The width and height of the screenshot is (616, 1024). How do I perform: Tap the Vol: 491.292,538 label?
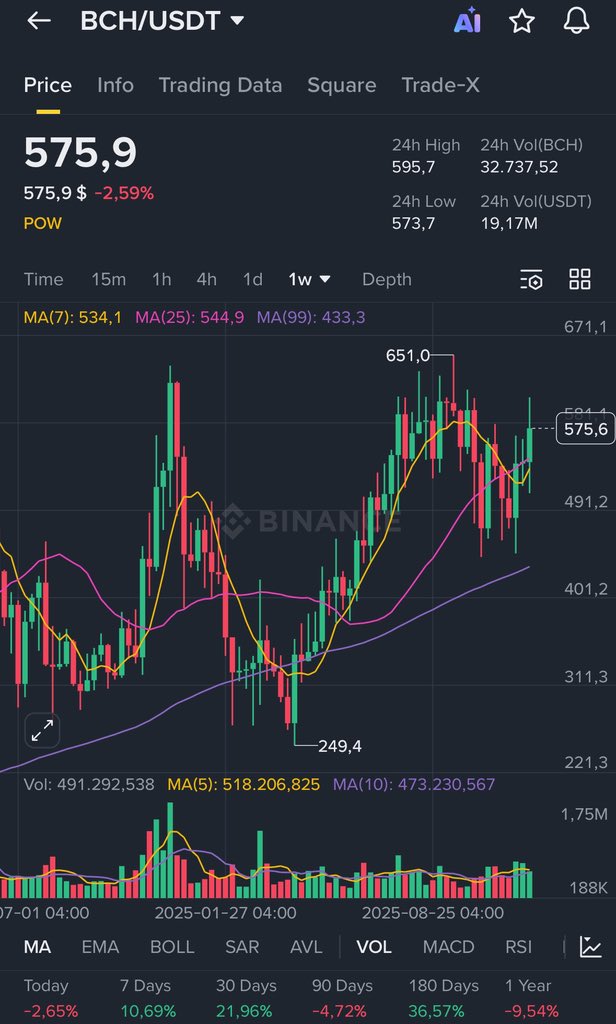pyautogui.click(x=89, y=784)
